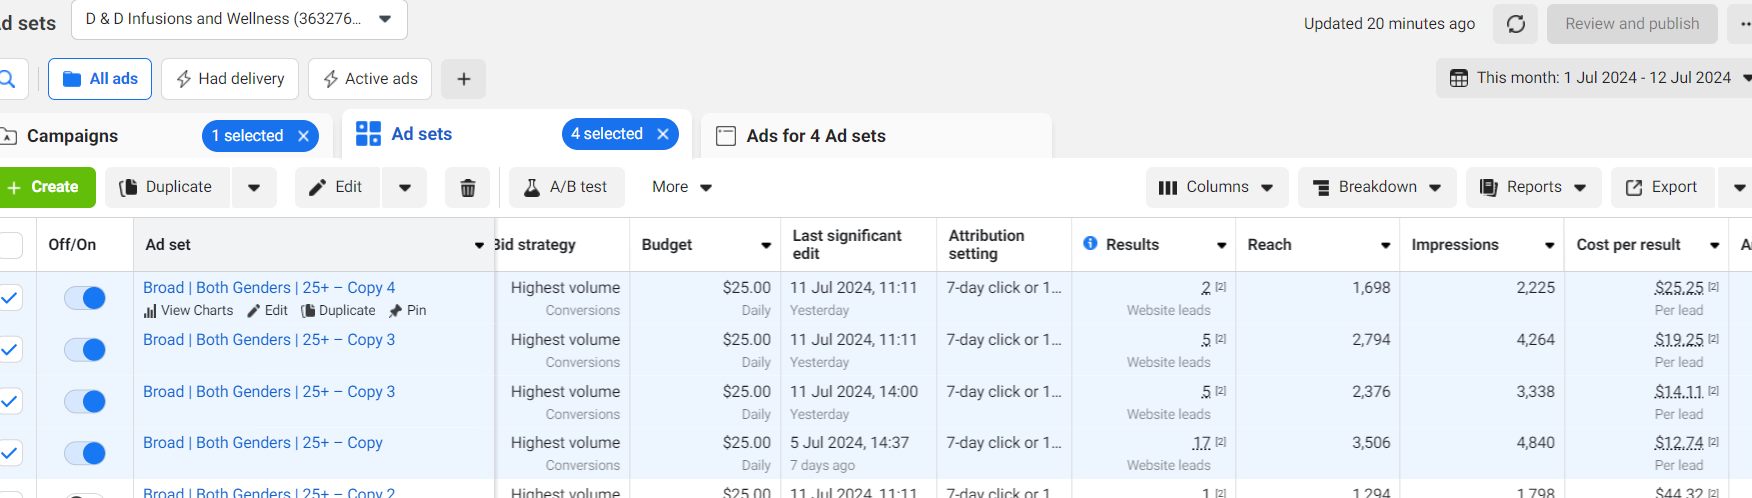The image size is (1752, 498).
Task: Open the Breakdown dropdown
Action: [x=1376, y=187]
